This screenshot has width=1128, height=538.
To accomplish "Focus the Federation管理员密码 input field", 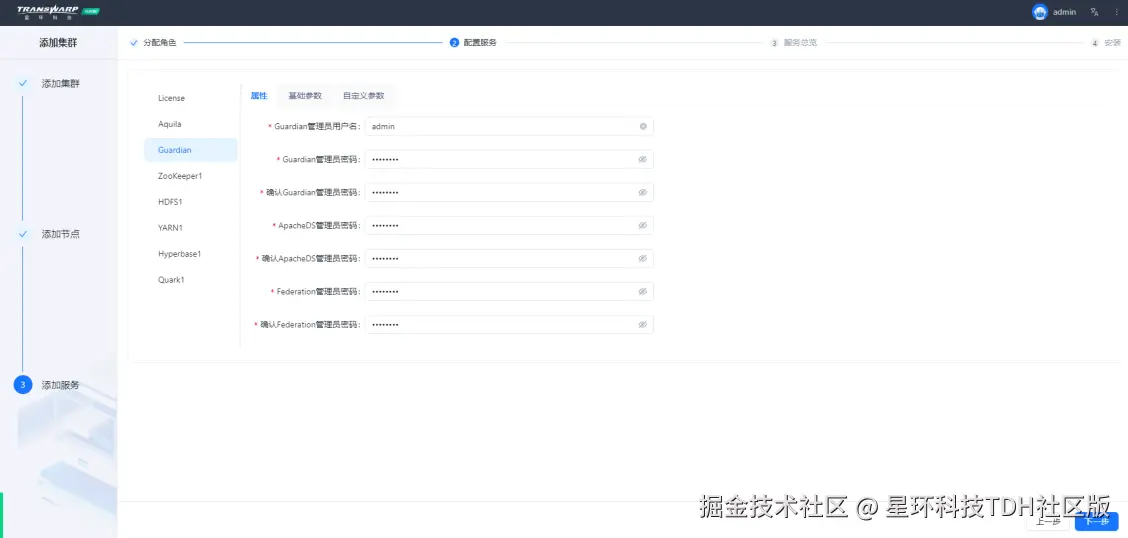I will click(x=509, y=292).
